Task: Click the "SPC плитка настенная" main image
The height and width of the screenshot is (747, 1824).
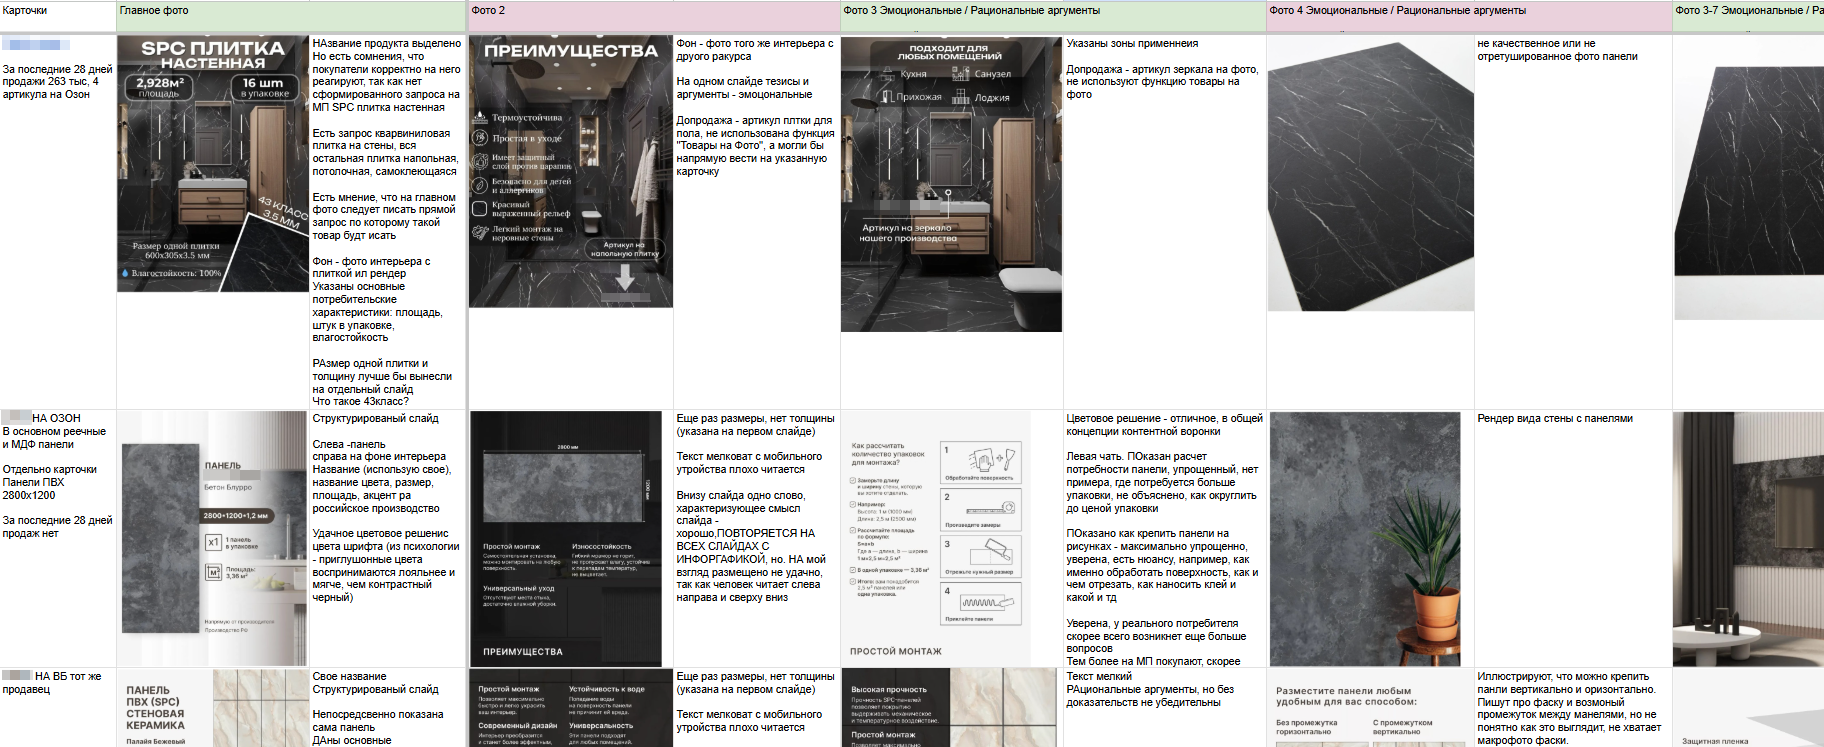Action: pyautogui.click(x=213, y=164)
